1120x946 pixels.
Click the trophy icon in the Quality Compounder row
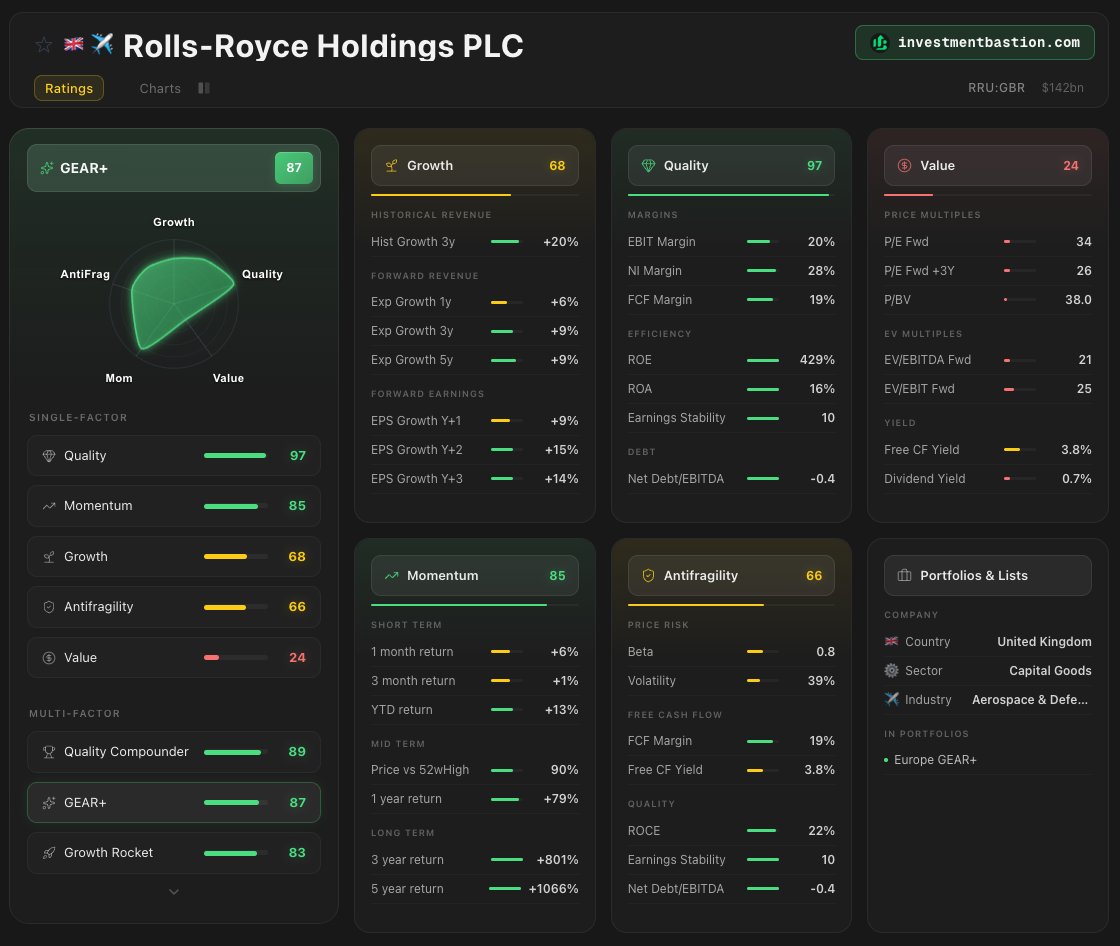49,752
